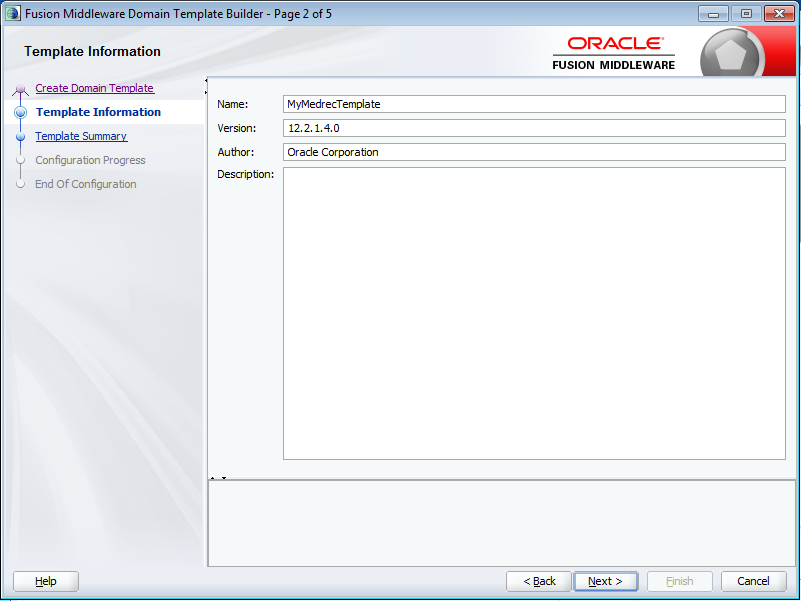Click the application icon in the title bar
This screenshot has width=801, height=601.
tap(13, 13)
